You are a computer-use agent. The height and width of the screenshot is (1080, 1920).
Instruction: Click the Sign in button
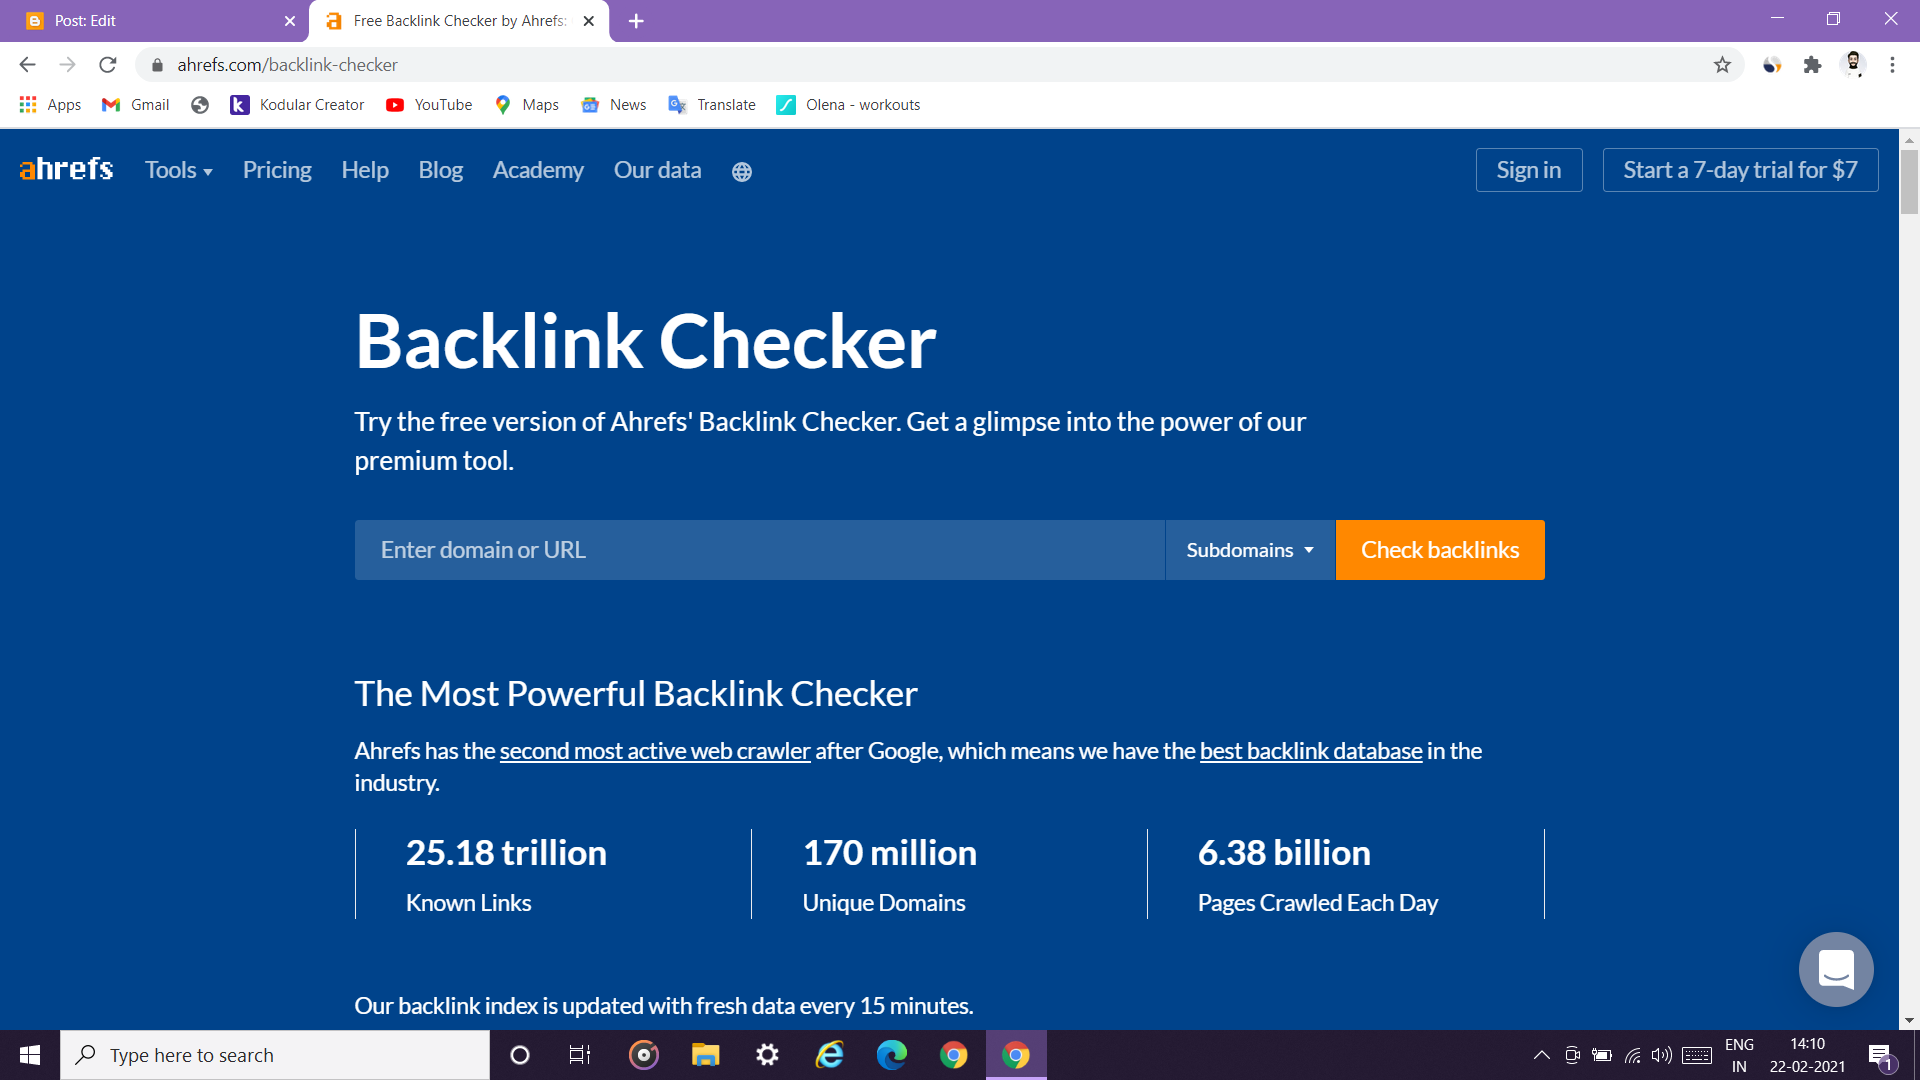tap(1528, 170)
